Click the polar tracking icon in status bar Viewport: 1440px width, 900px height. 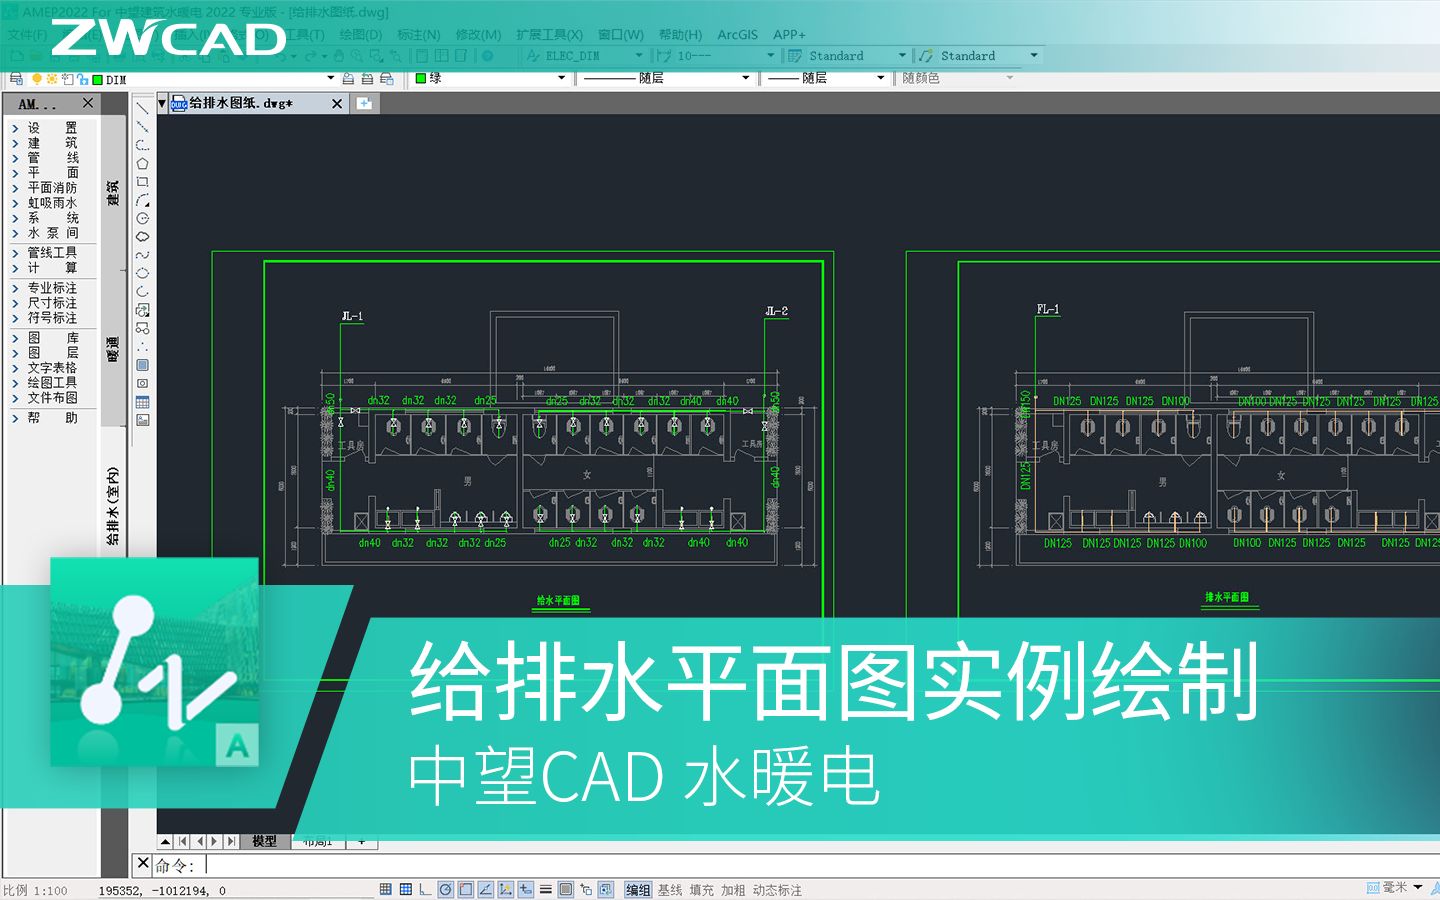point(445,888)
